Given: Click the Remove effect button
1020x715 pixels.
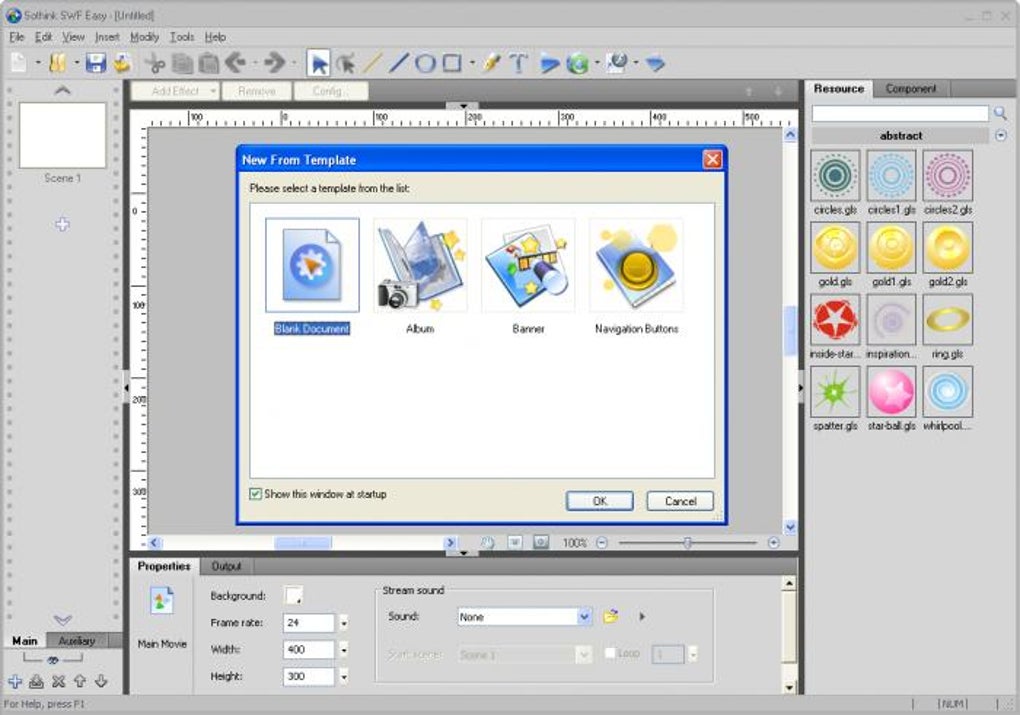Looking at the screenshot, I should pos(256,91).
